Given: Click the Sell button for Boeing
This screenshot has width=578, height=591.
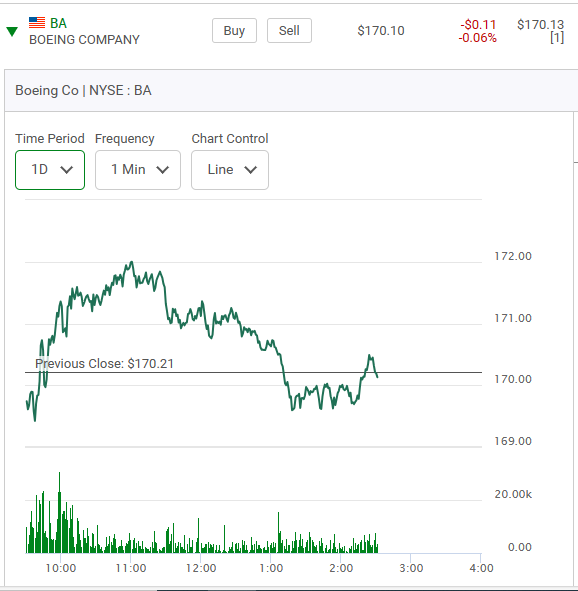Looking at the screenshot, I should (289, 31).
